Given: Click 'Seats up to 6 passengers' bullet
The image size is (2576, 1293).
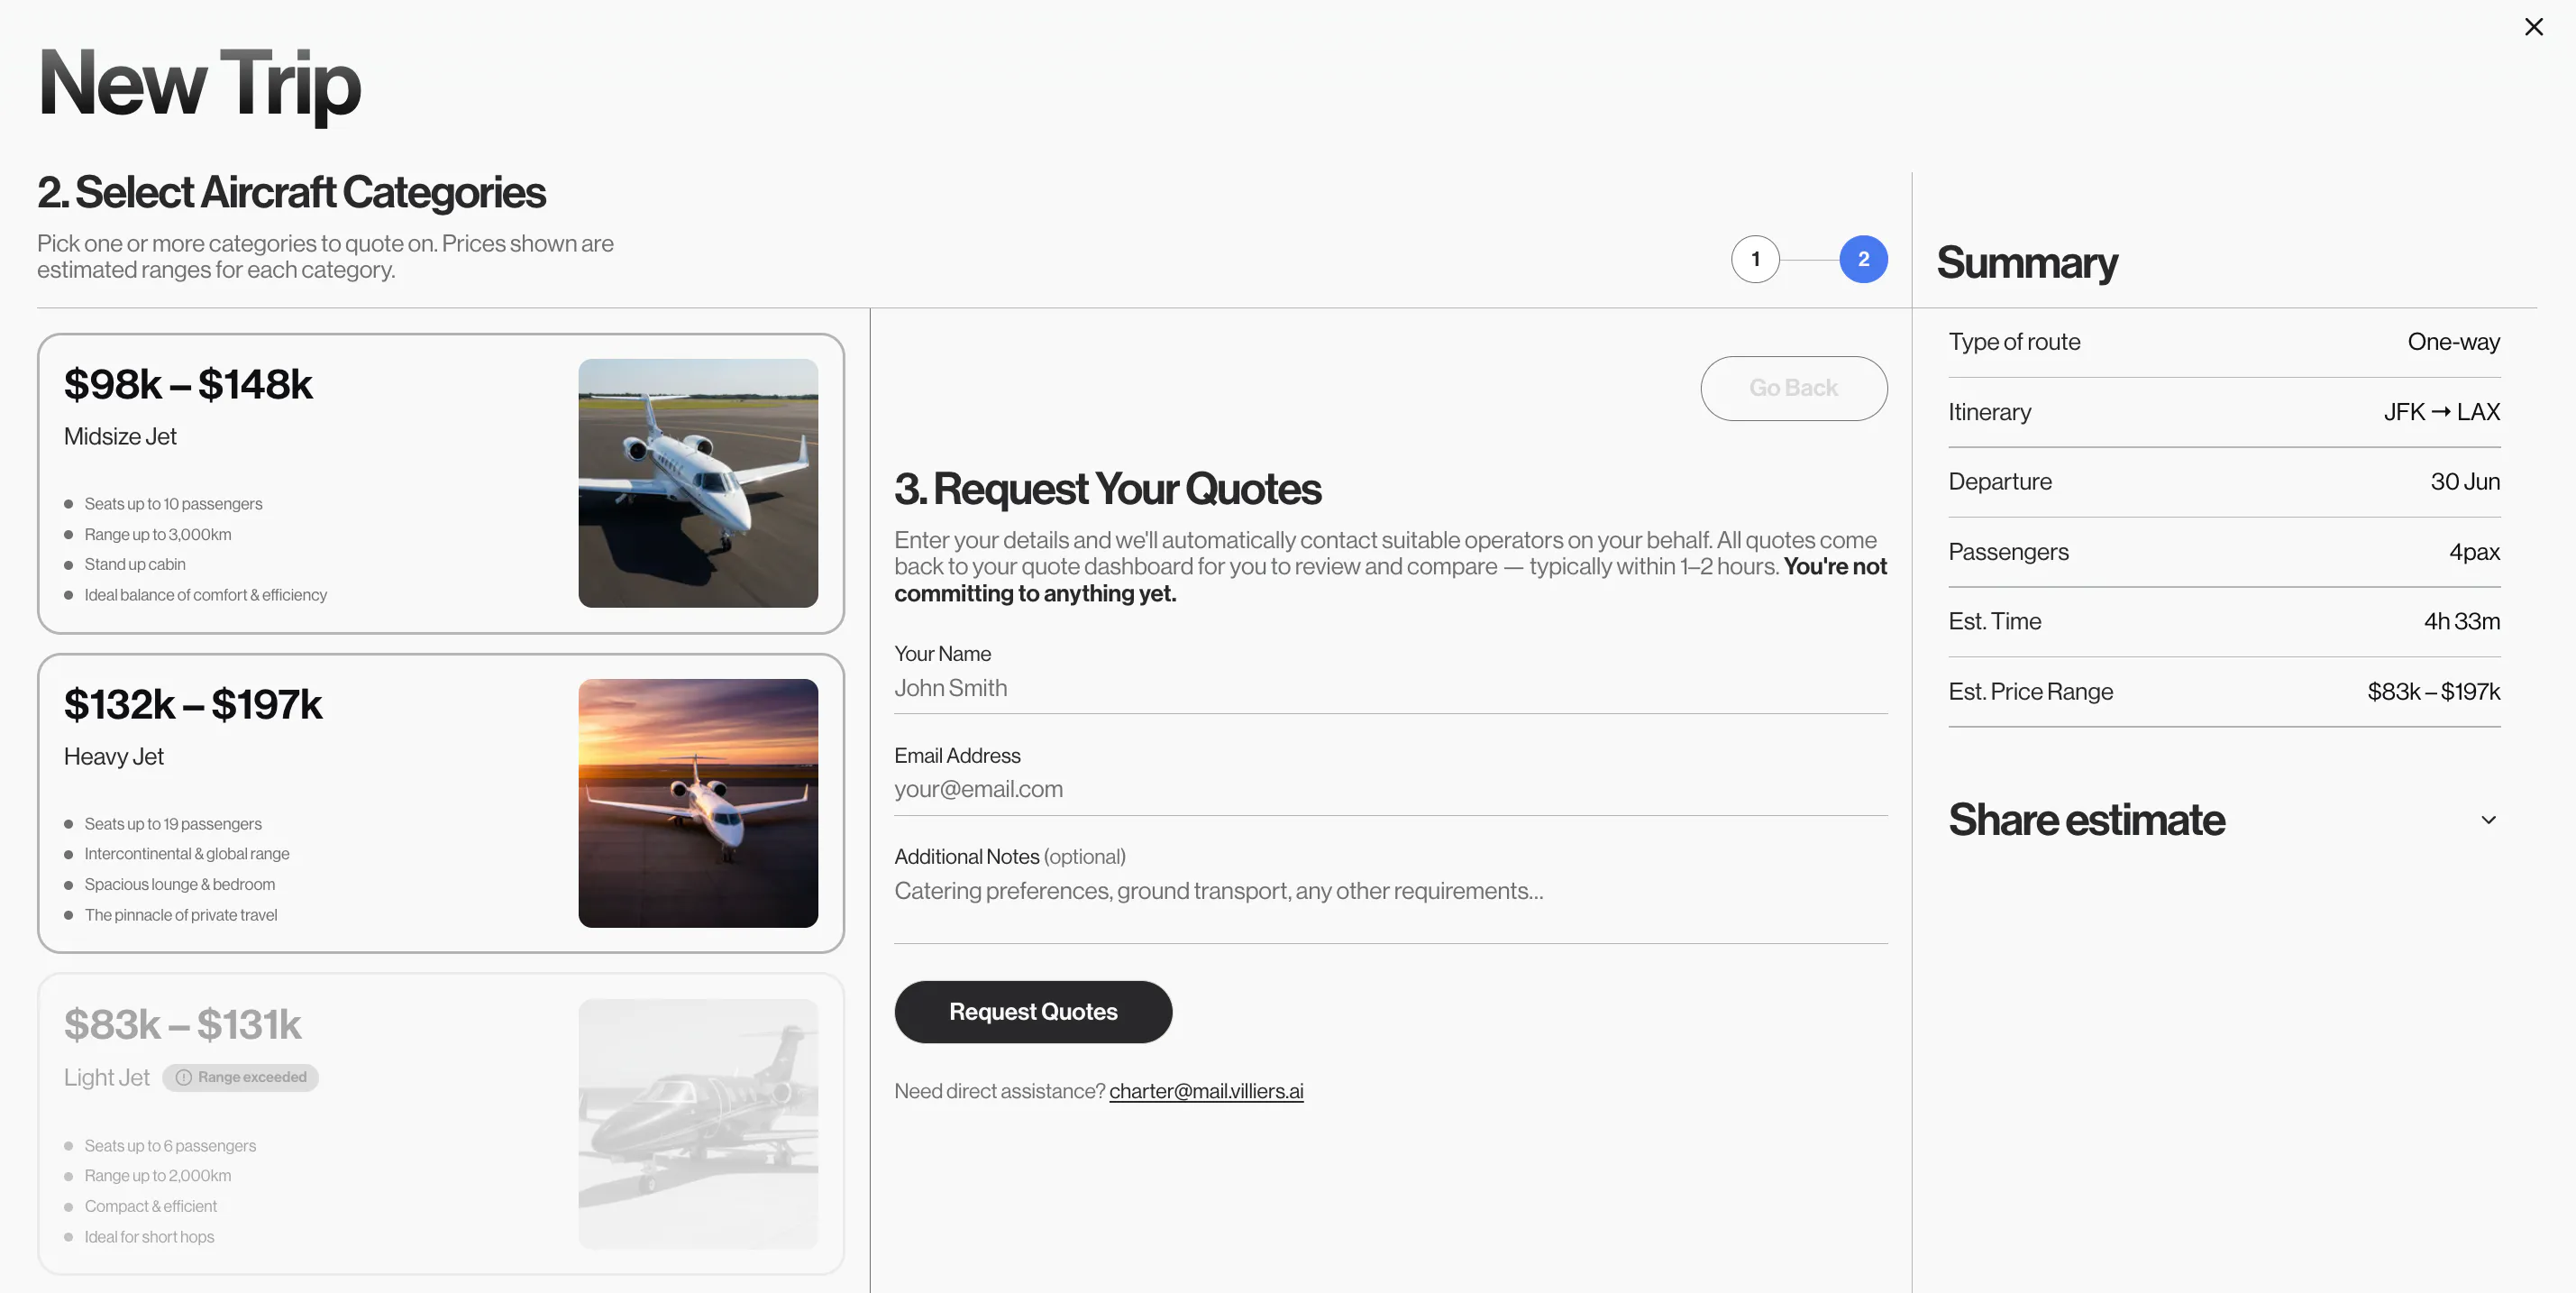Looking at the screenshot, I should tap(170, 1146).
